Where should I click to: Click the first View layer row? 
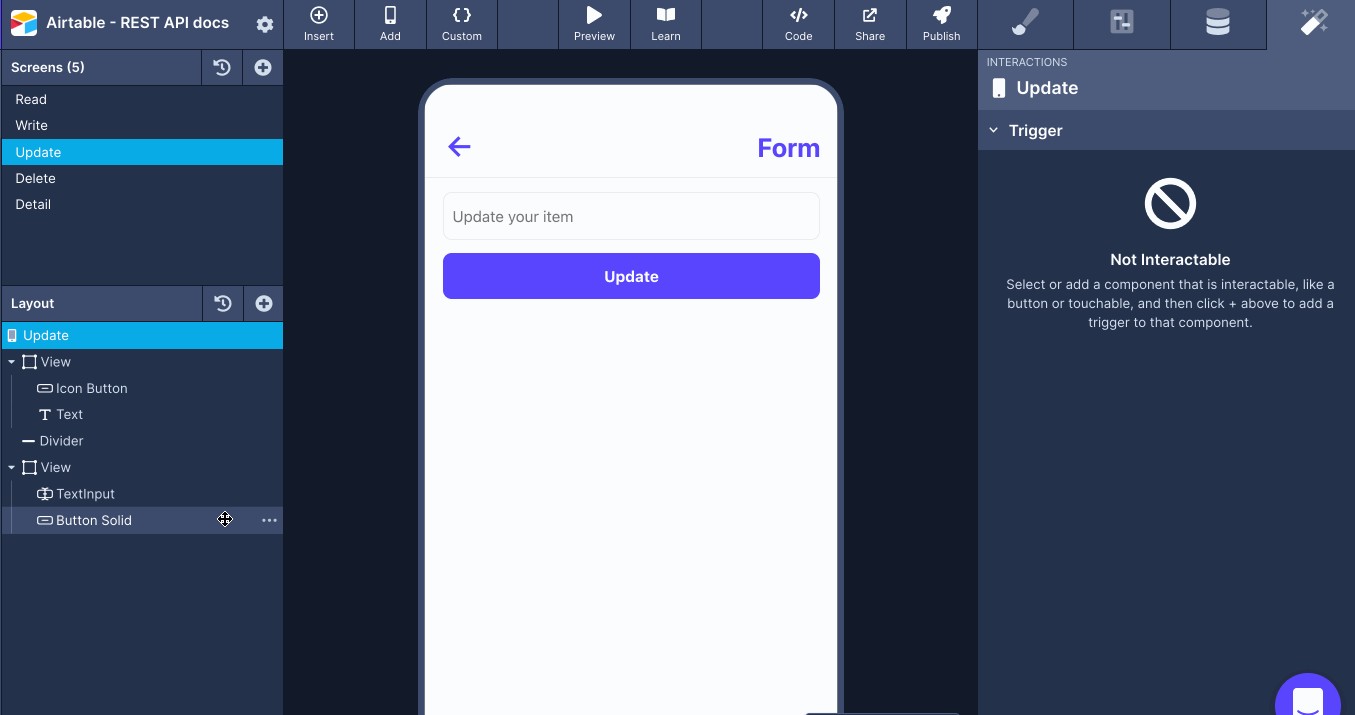[x=142, y=362]
